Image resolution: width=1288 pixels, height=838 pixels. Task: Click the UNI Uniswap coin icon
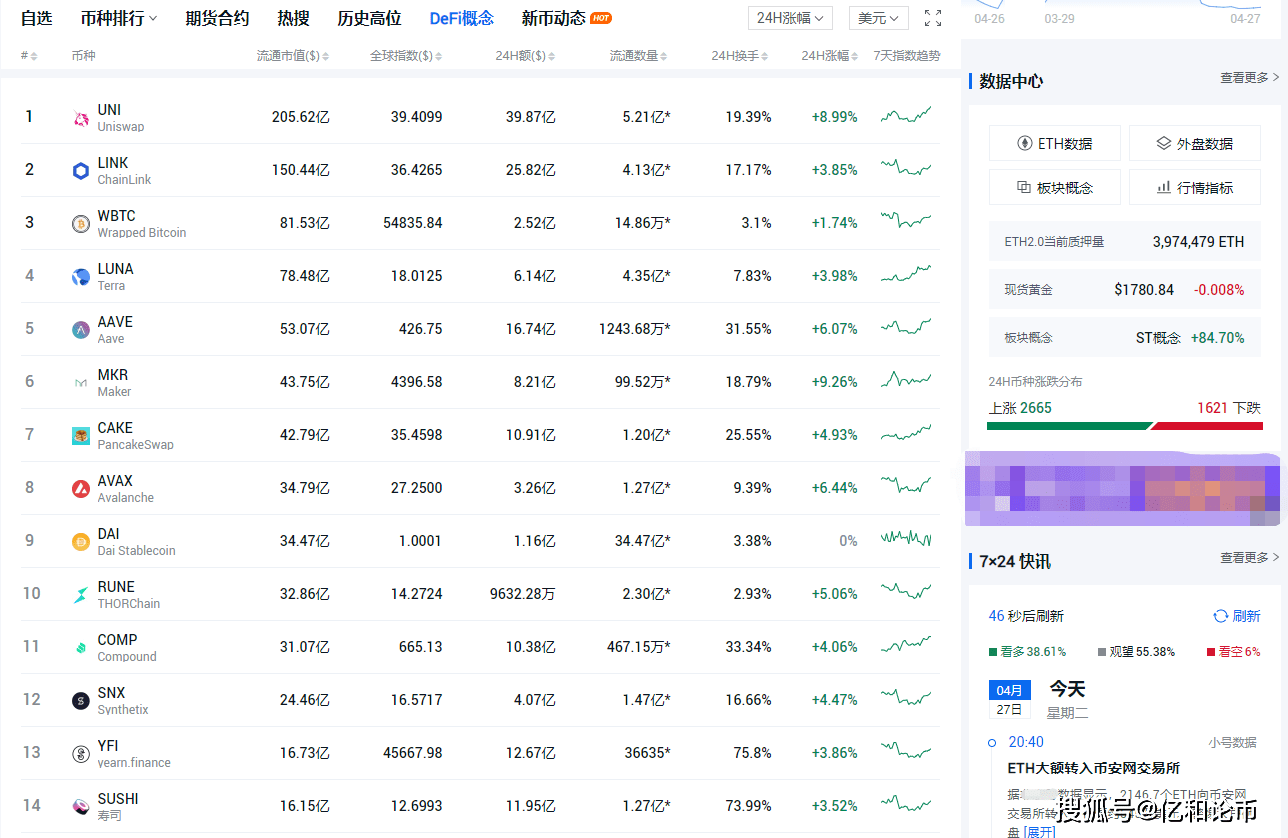81,118
